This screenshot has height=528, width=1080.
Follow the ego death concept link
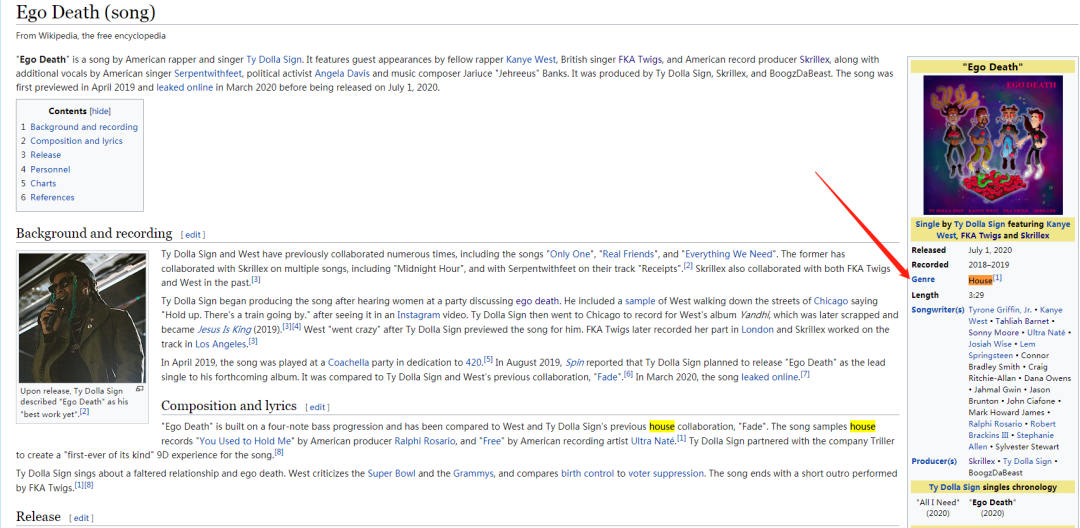pyautogui.click(x=537, y=301)
